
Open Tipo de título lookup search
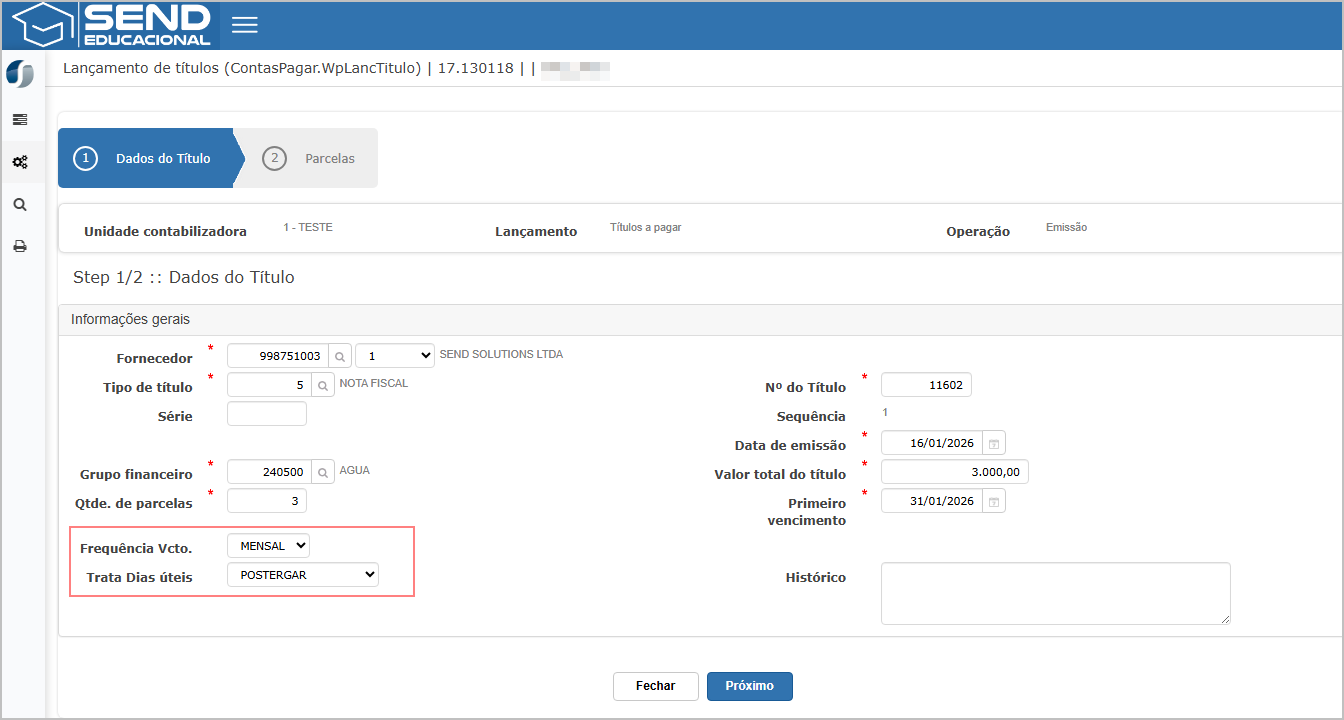pos(323,385)
